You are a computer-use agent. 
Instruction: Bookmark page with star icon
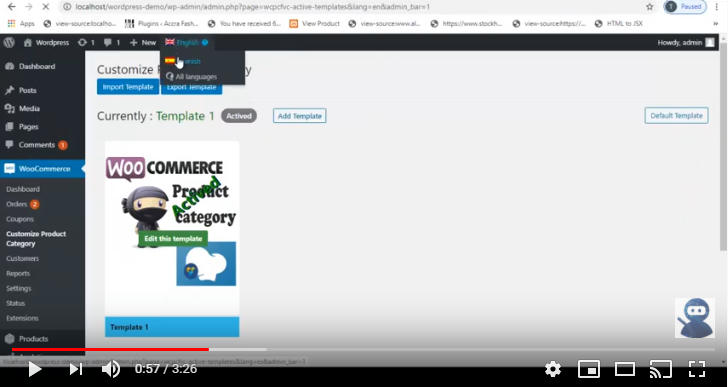click(650, 7)
